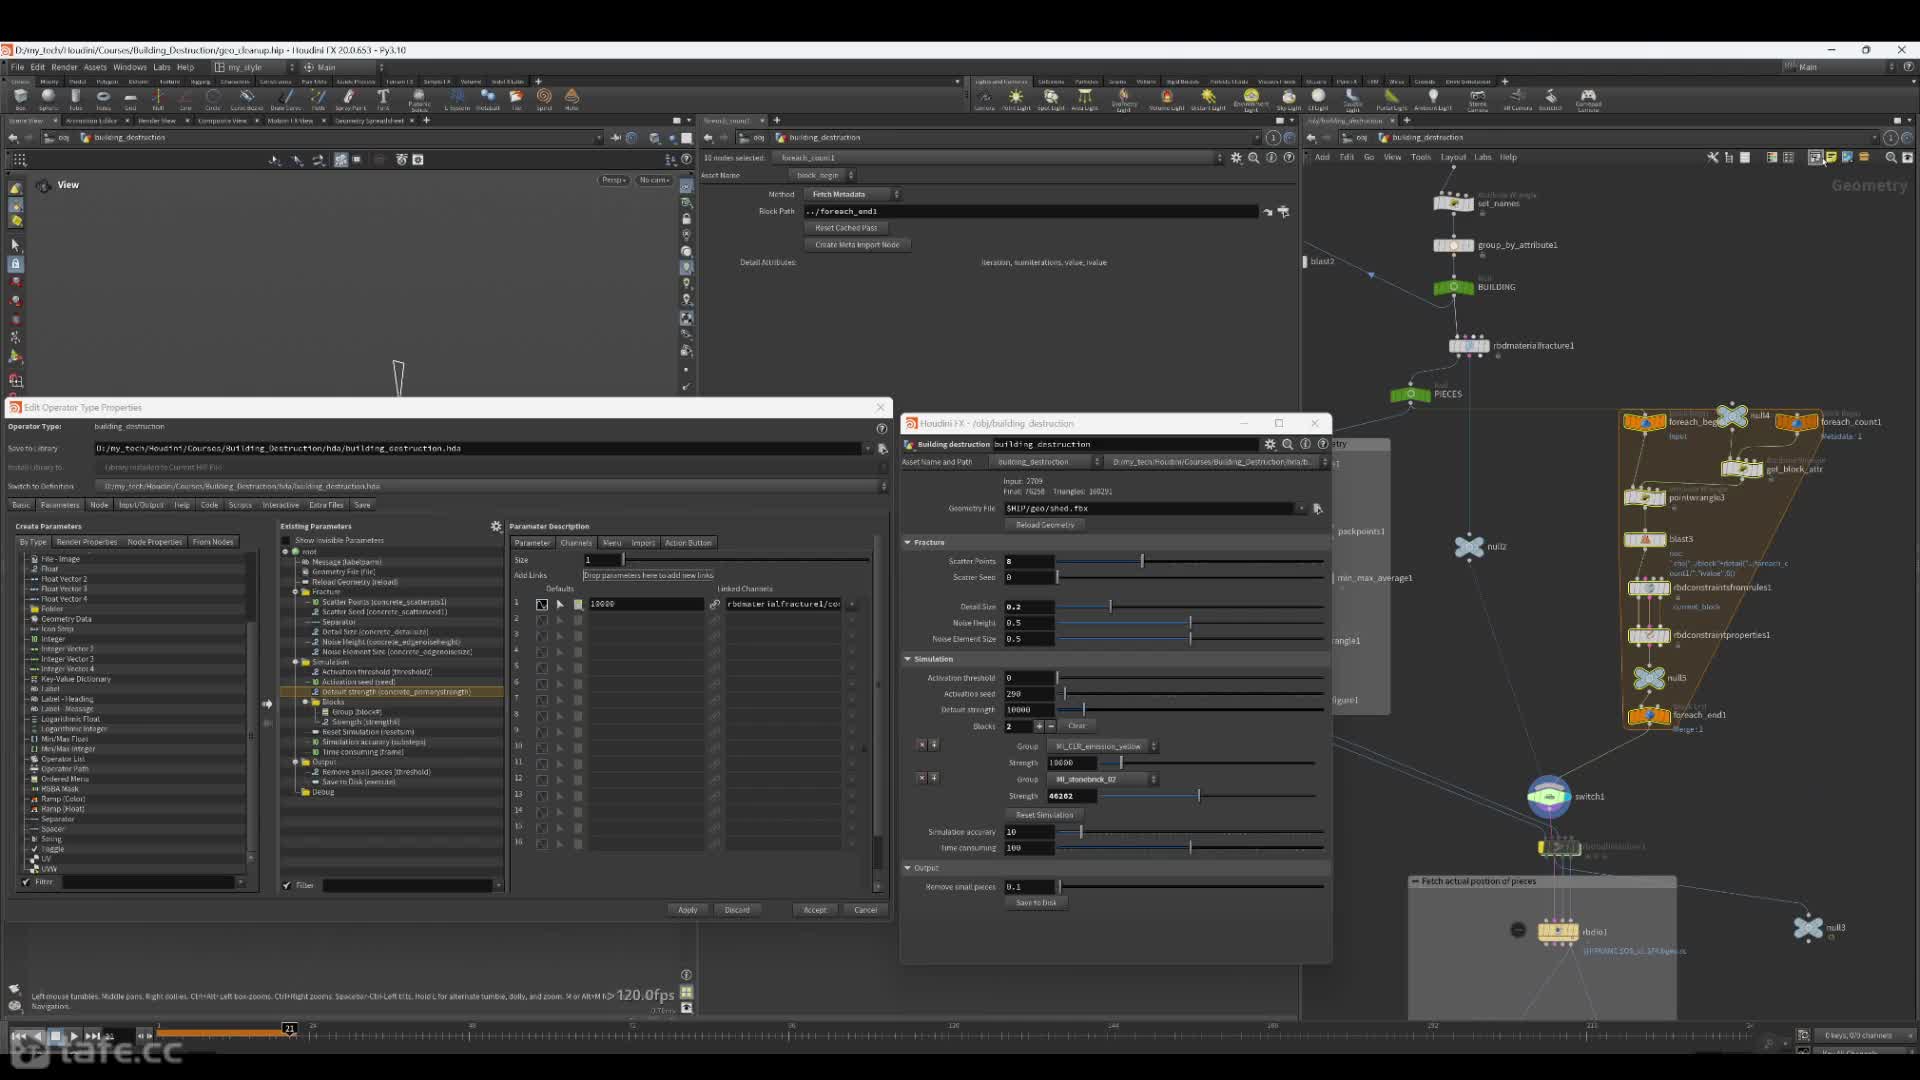Adjust the Noise Height slider
Viewport: 1920px width, 1080px height.
point(1191,623)
